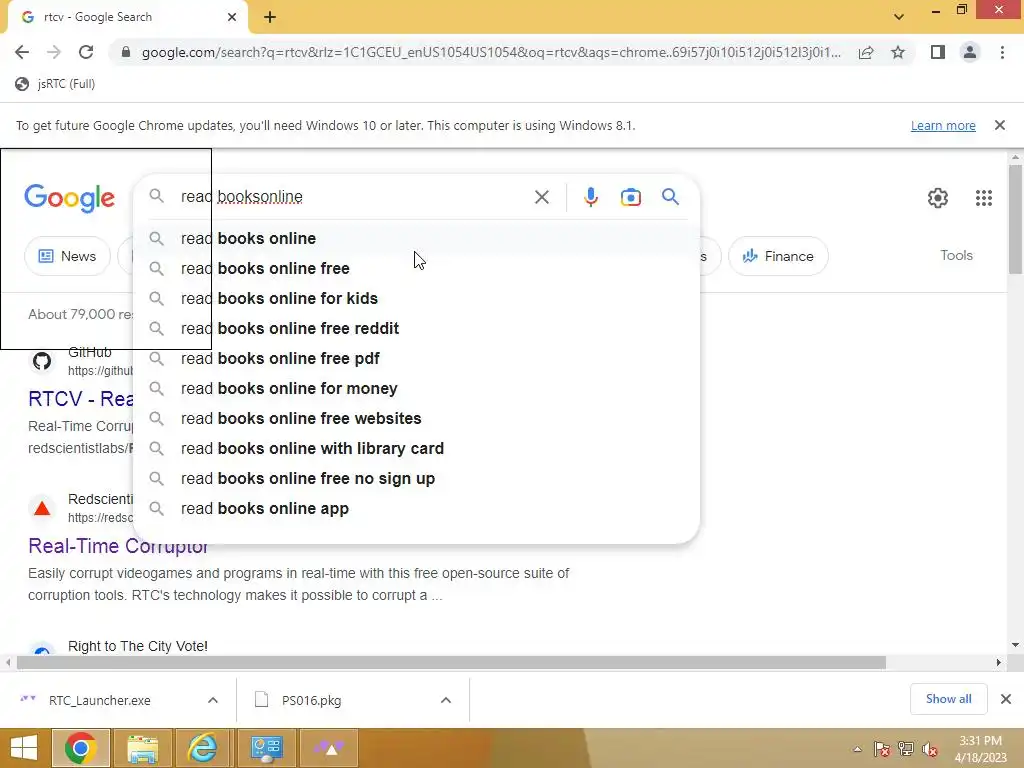Open Real-Time Corruptor result link
This screenshot has height=768, width=1024.
pos(118,546)
